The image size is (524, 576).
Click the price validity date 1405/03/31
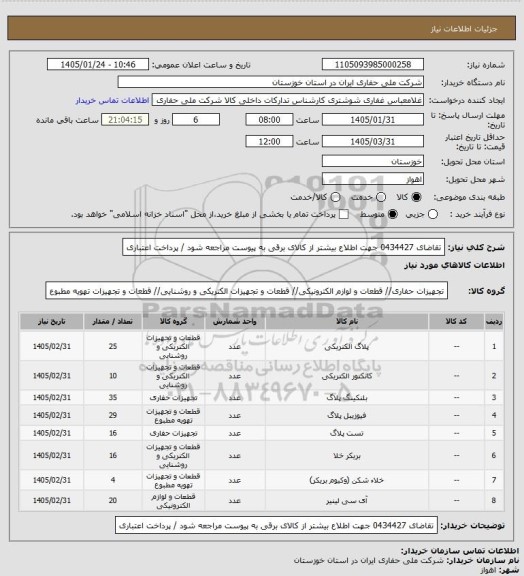pyautogui.click(x=373, y=141)
